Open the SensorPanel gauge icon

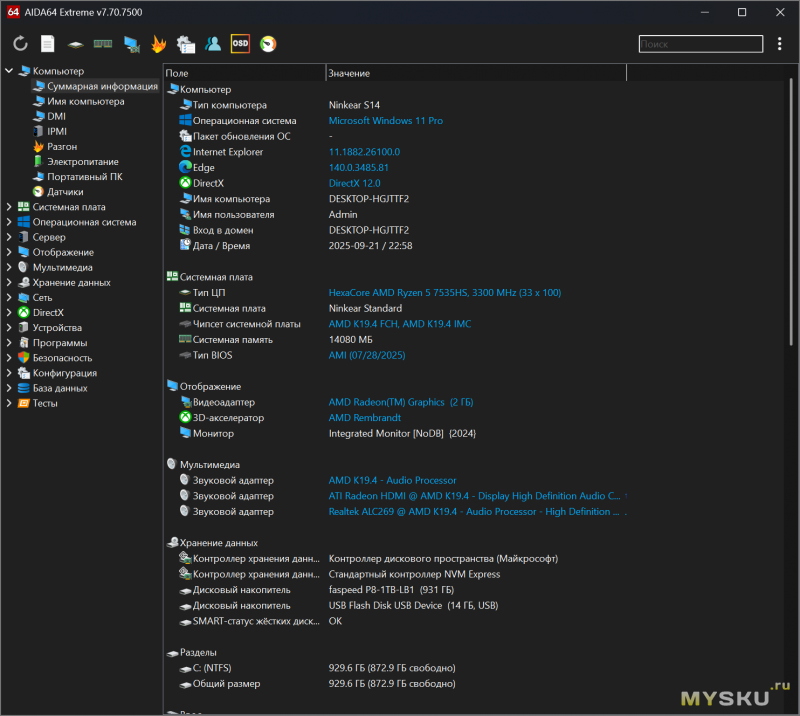point(268,44)
